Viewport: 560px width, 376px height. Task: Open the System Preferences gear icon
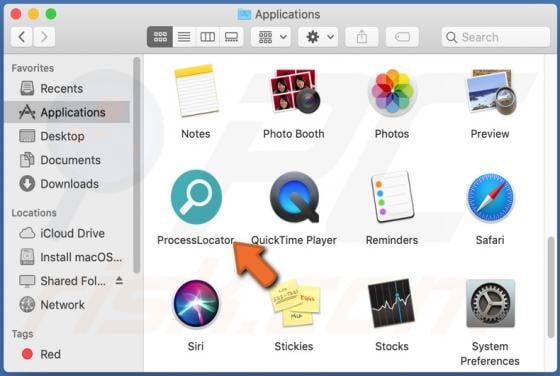(x=490, y=304)
